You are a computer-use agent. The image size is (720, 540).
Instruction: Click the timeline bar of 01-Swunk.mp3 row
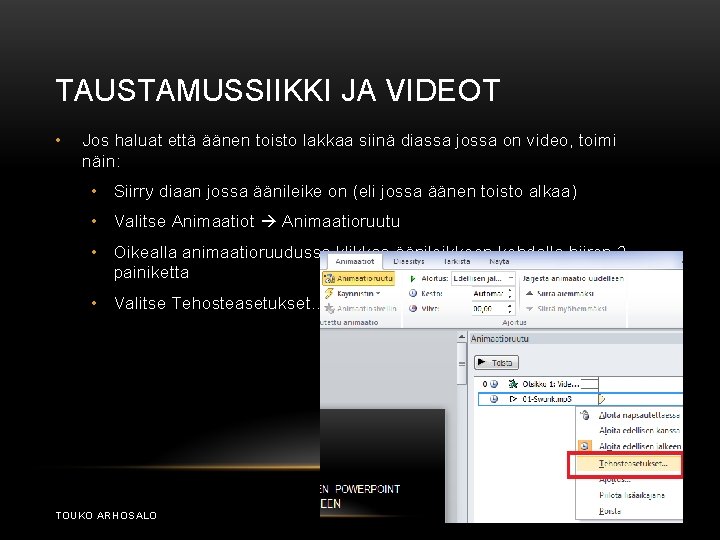click(x=602, y=399)
